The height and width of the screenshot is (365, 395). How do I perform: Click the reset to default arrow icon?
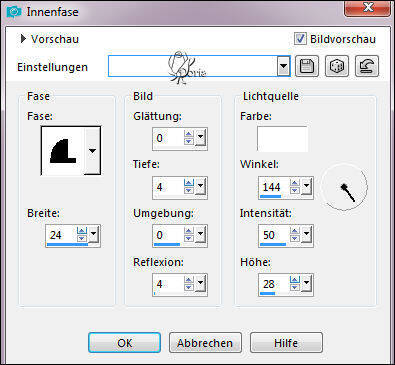pos(367,66)
